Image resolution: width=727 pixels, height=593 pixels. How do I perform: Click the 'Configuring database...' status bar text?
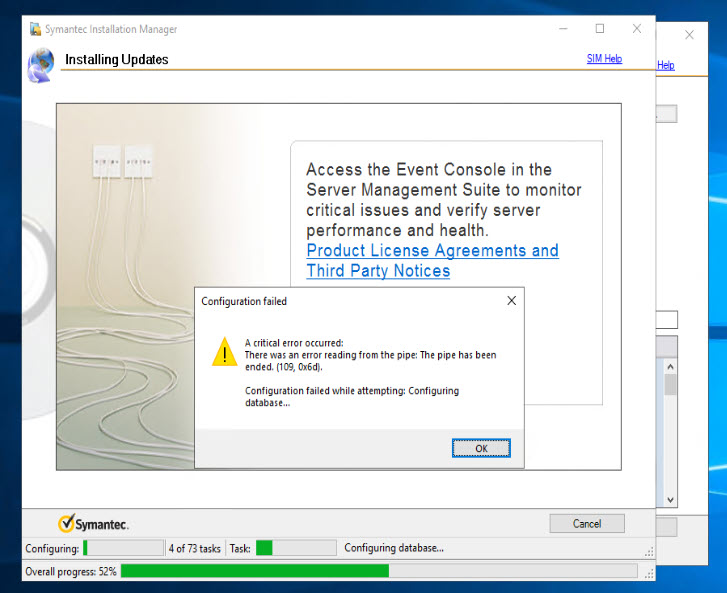click(394, 548)
